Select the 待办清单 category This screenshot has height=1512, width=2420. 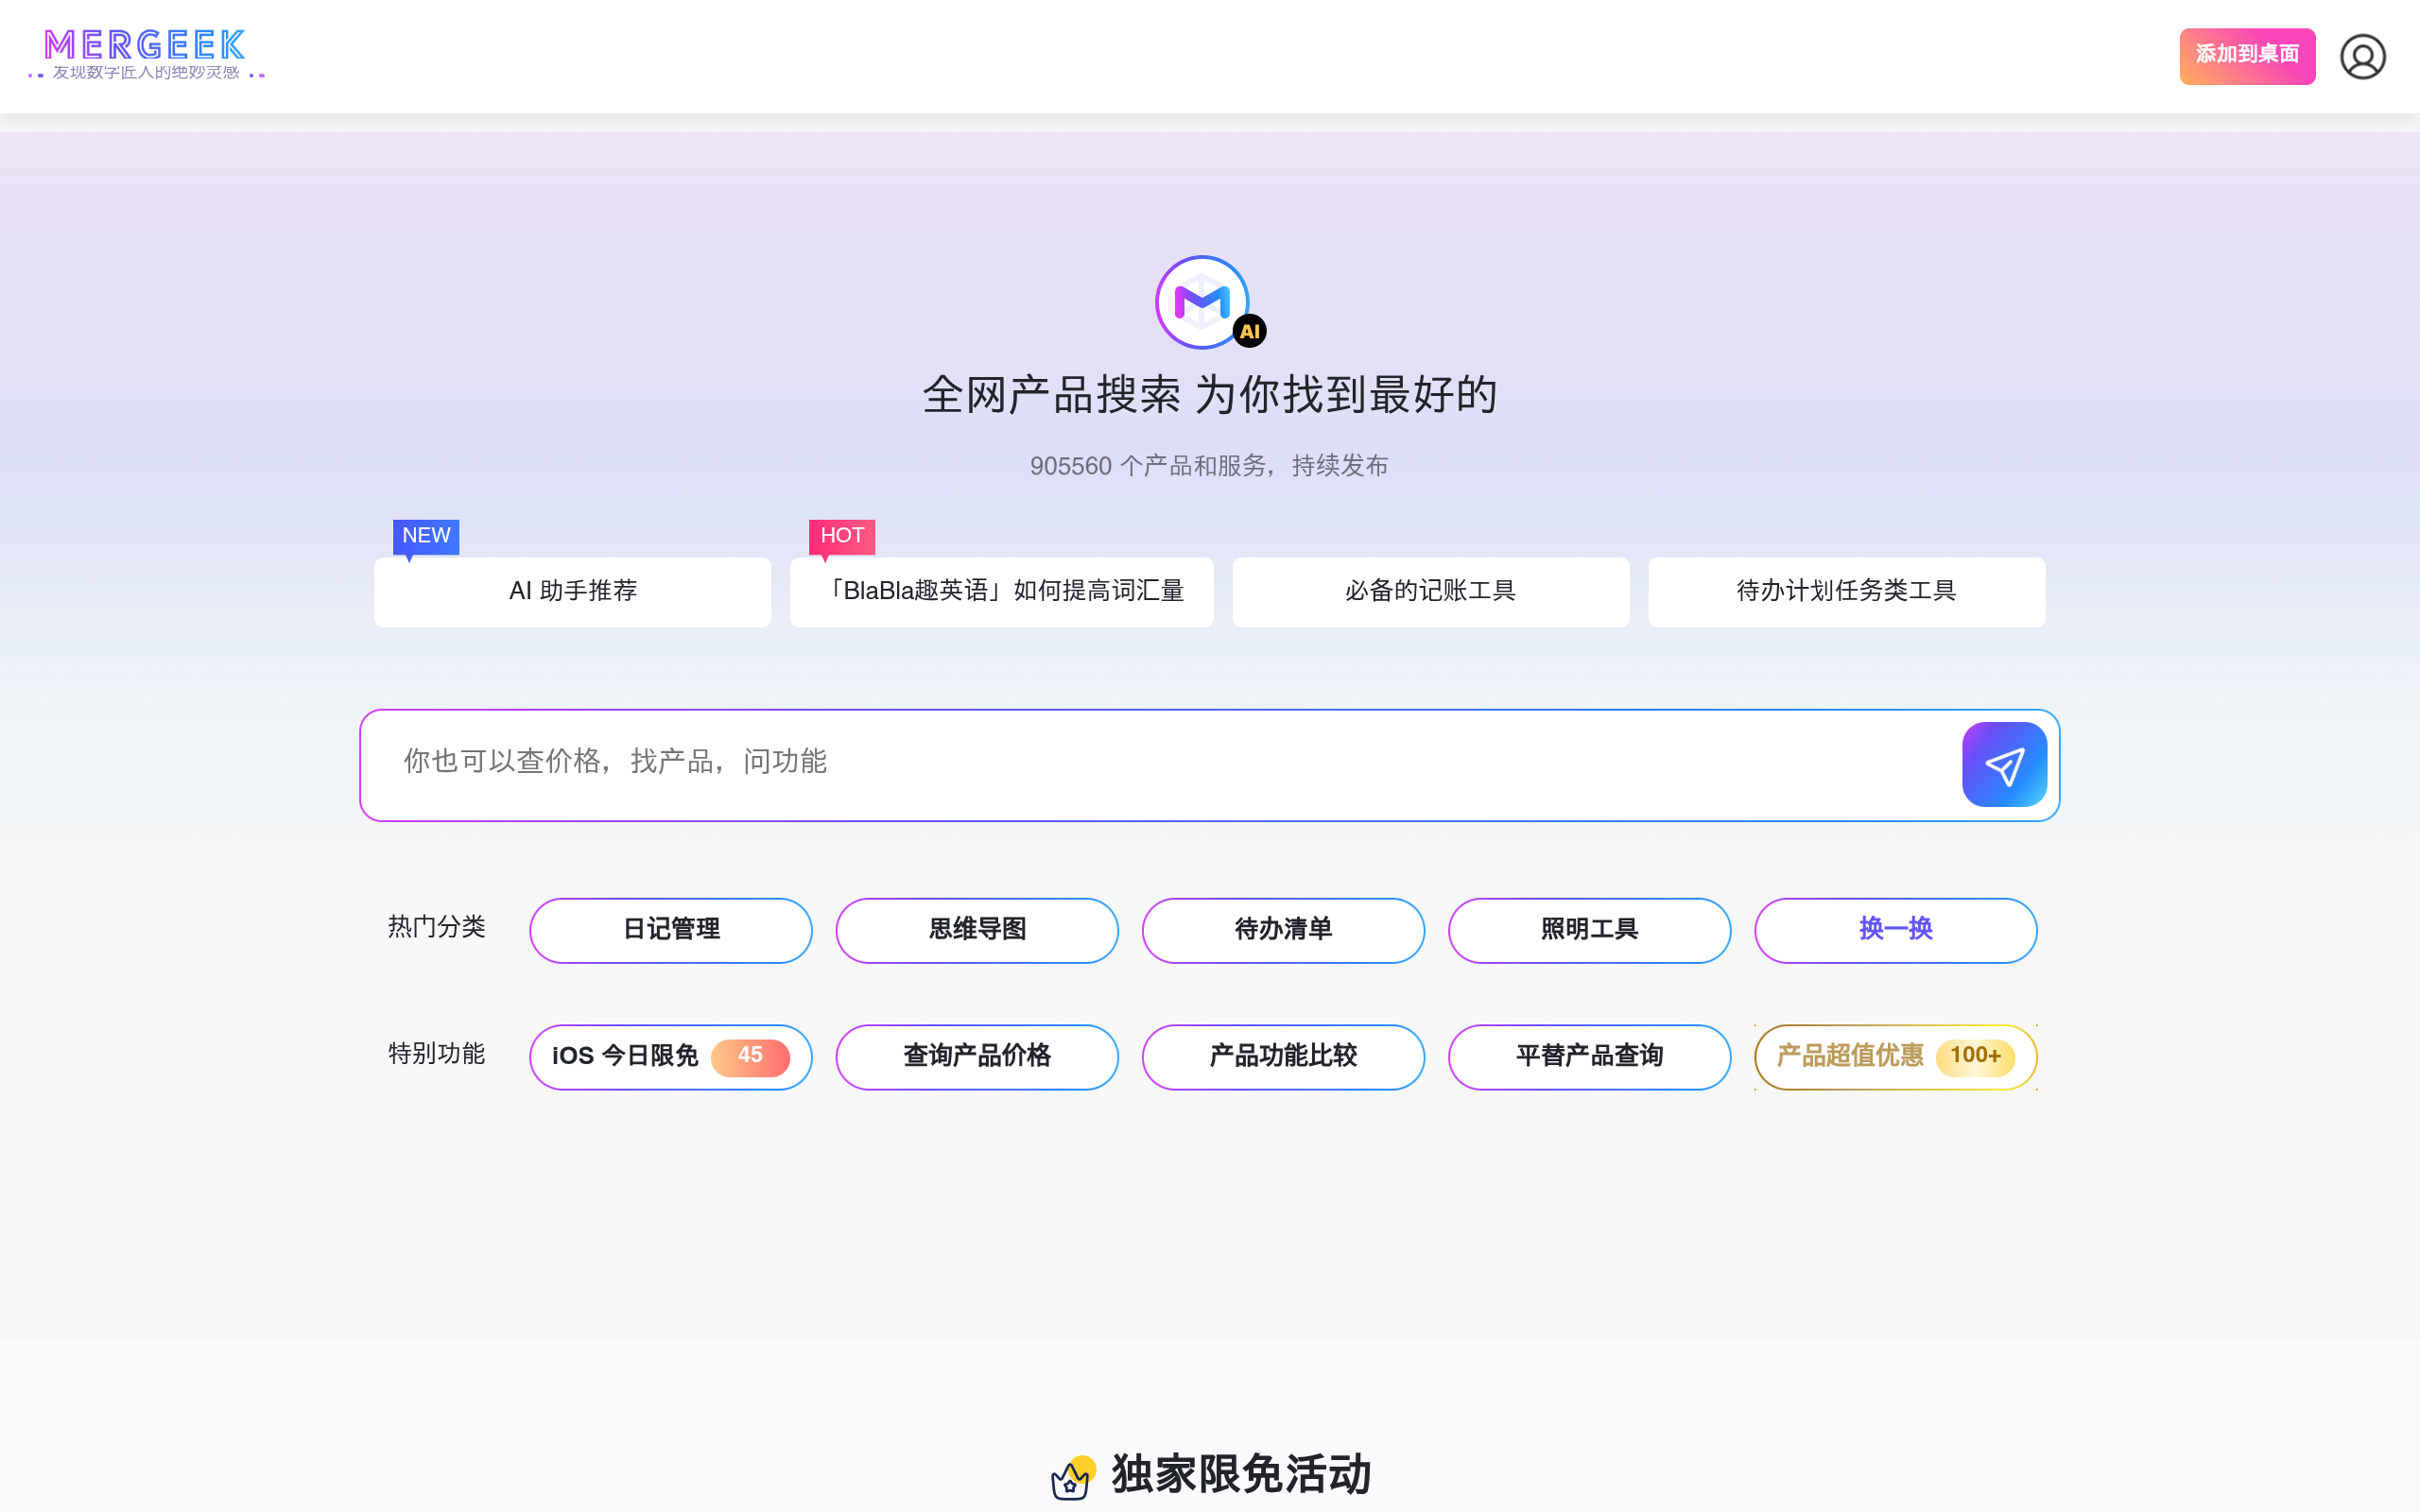pyautogui.click(x=1283, y=930)
